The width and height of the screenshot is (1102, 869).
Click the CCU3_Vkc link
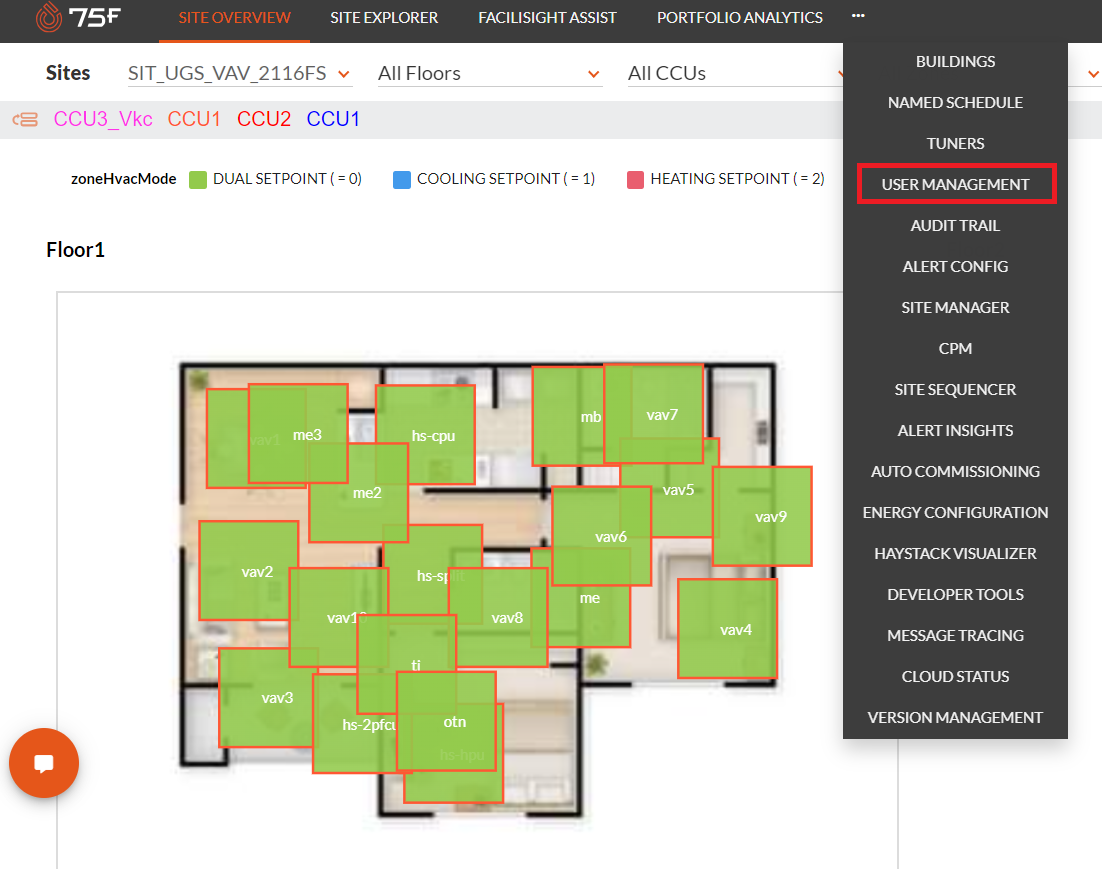pos(103,119)
